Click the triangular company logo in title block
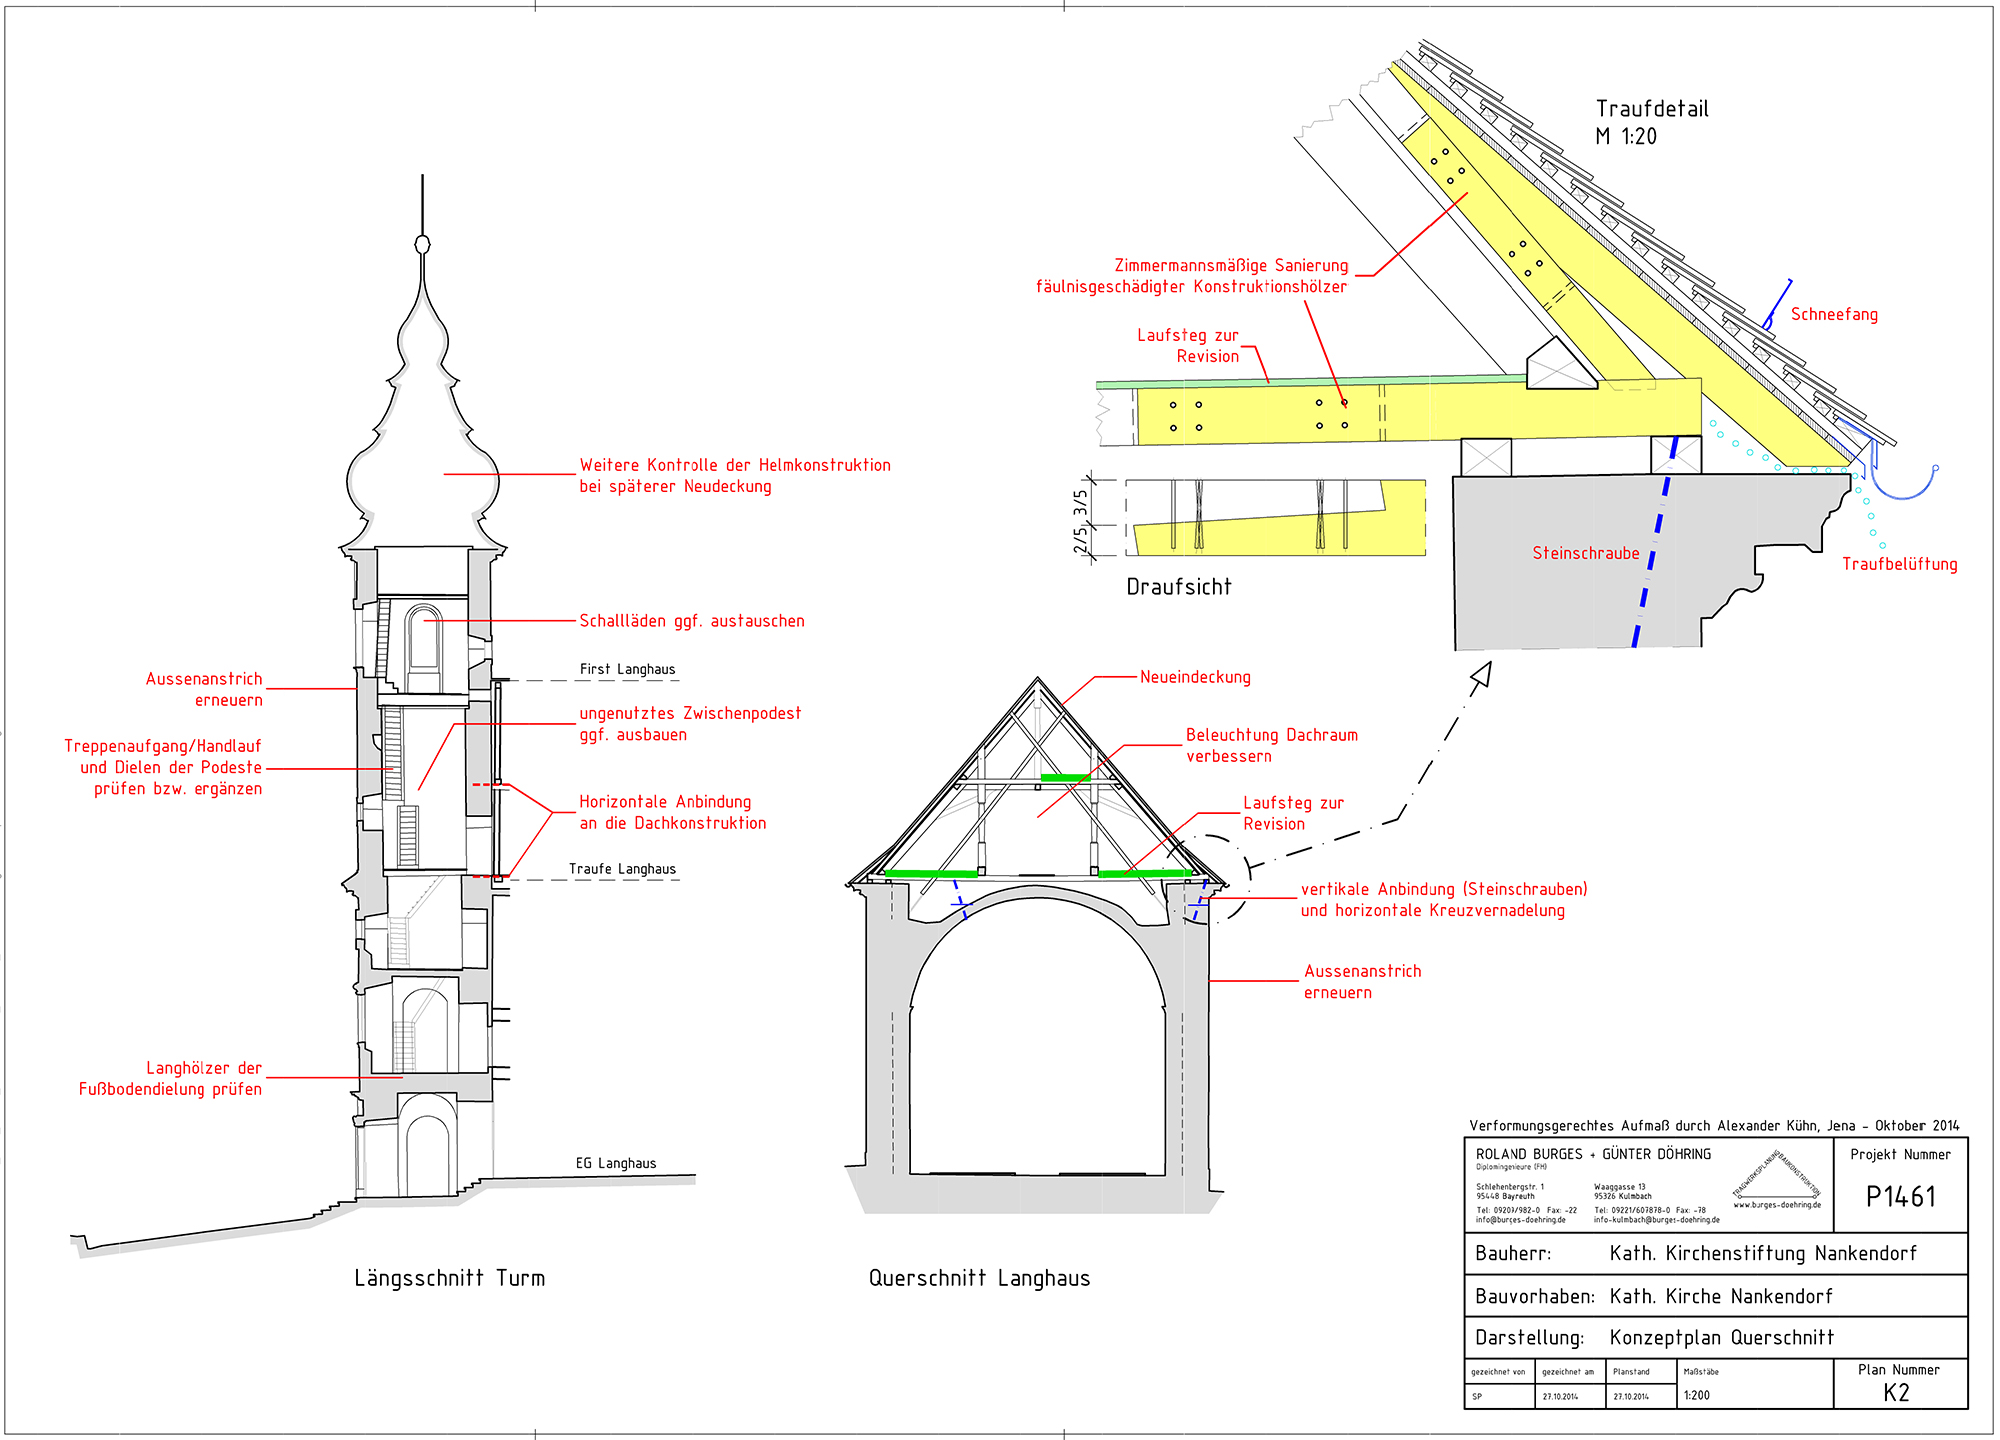This screenshot has height=1440, width=2000. [x=1777, y=1174]
